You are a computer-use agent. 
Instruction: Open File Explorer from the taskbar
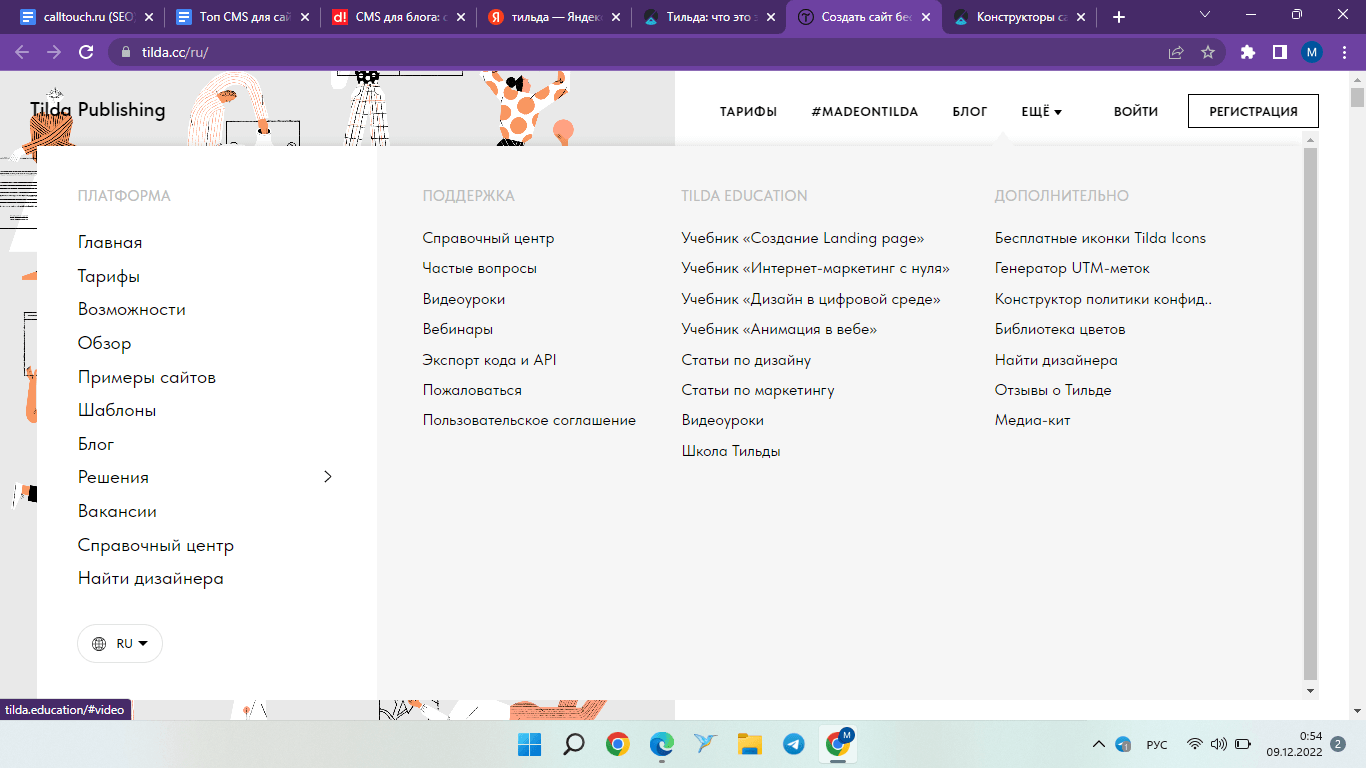coord(750,744)
